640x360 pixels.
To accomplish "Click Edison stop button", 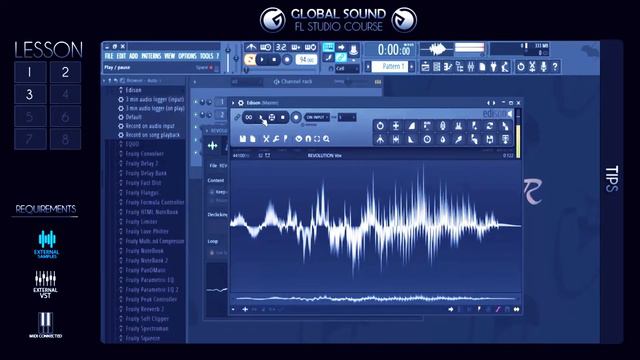I will (282, 118).
